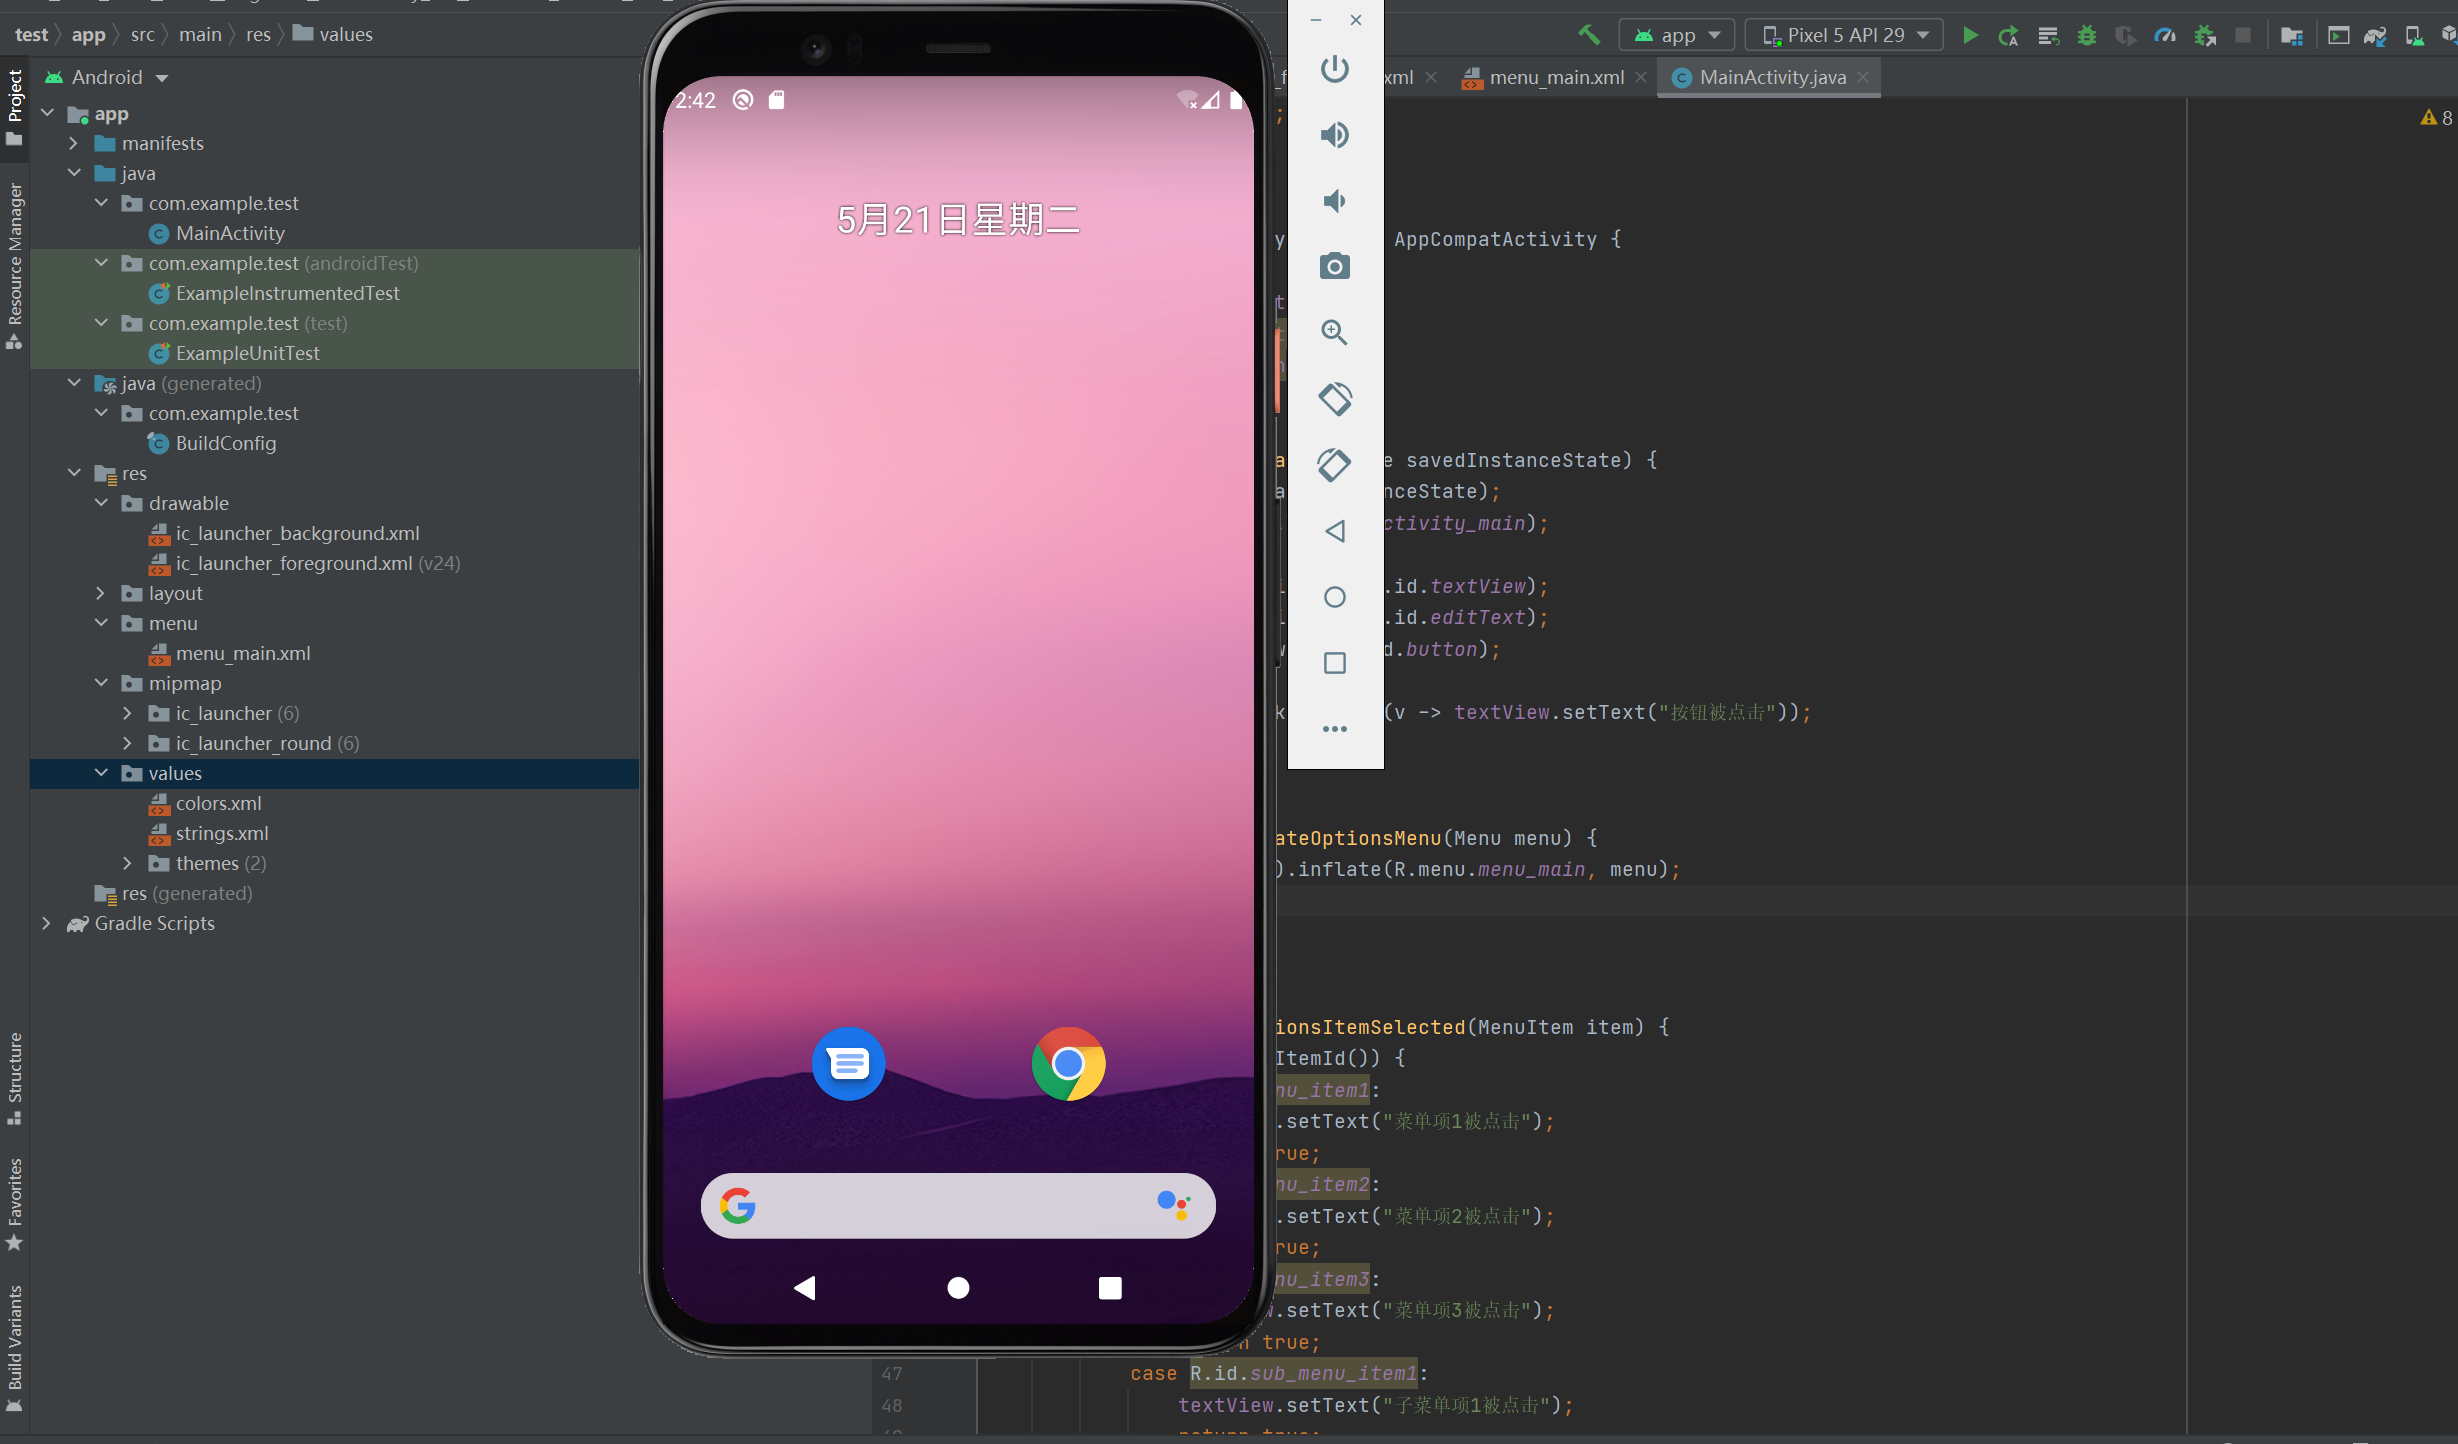Viewport: 2458px width, 1444px height.
Task: Select strings.xml in project tree
Action: pos(221,834)
